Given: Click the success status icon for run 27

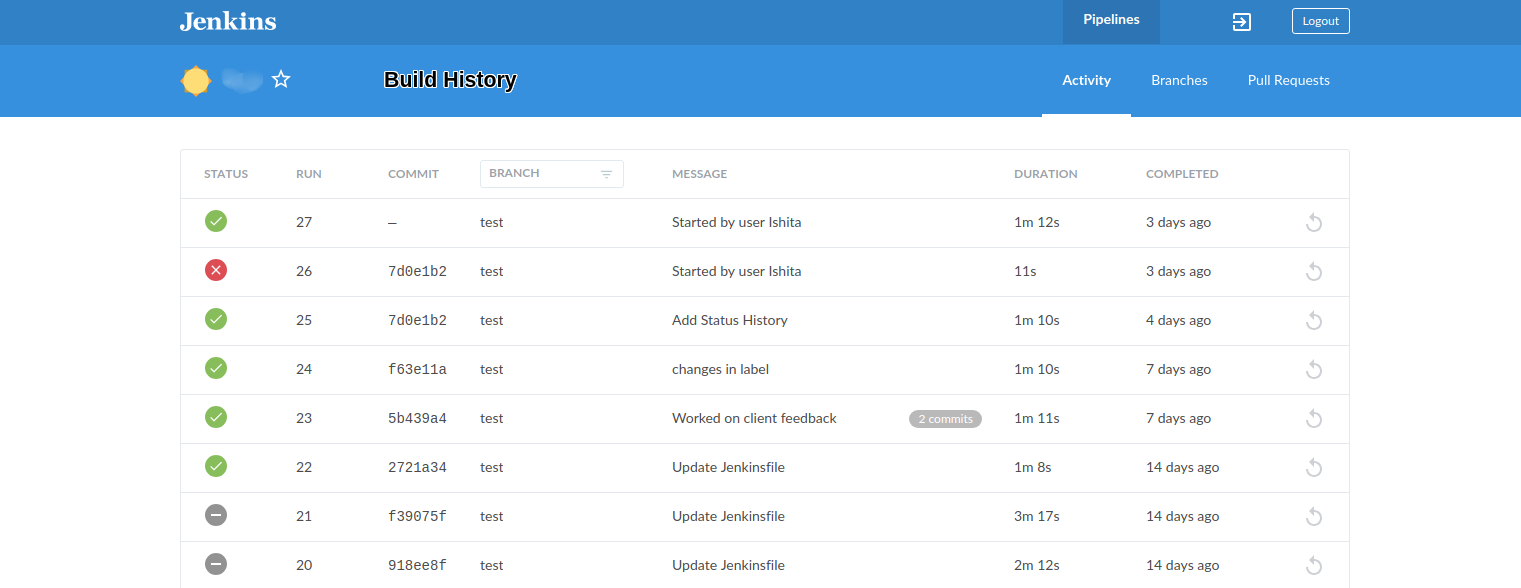Looking at the screenshot, I should (x=216, y=221).
